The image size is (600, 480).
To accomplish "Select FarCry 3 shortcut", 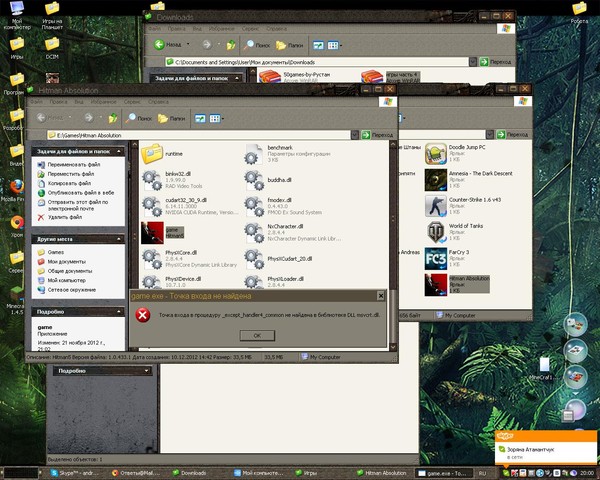I will [x=447, y=259].
